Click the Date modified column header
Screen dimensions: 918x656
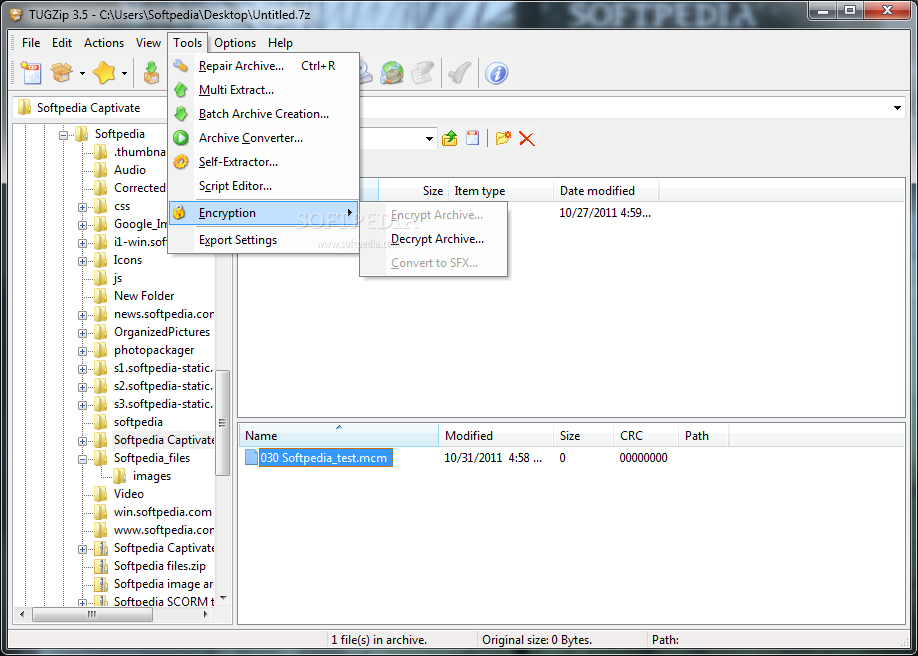[607, 191]
